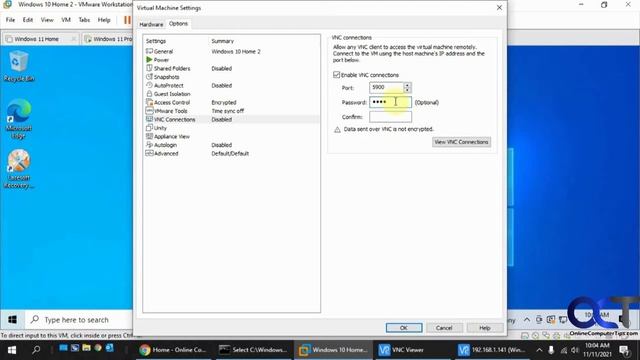
Task: Select the Access Control row
Action: (231, 102)
